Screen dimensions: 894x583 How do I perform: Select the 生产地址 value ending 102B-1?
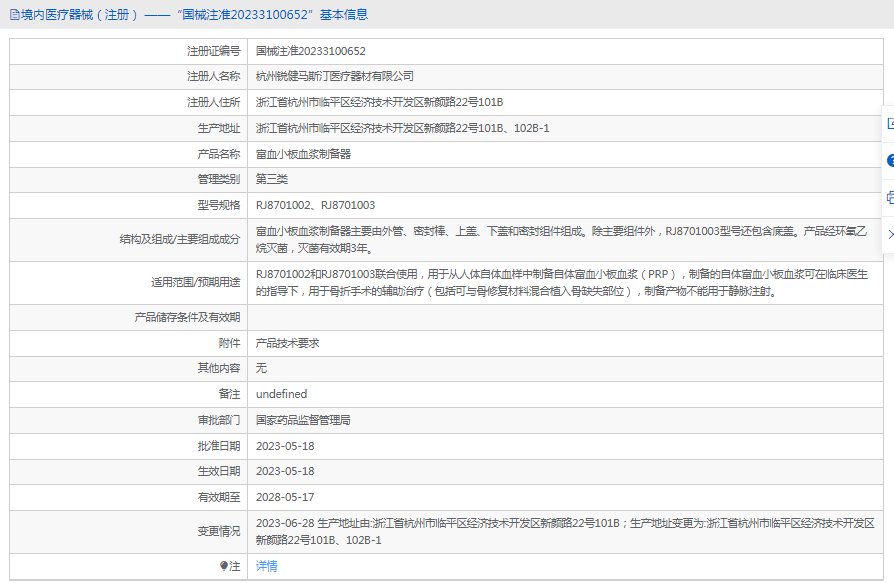coord(403,128)
